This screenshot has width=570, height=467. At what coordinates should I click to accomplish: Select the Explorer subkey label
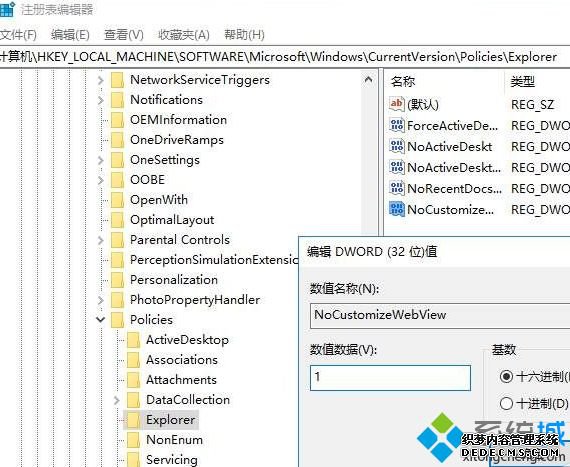[x=170, y=420]
